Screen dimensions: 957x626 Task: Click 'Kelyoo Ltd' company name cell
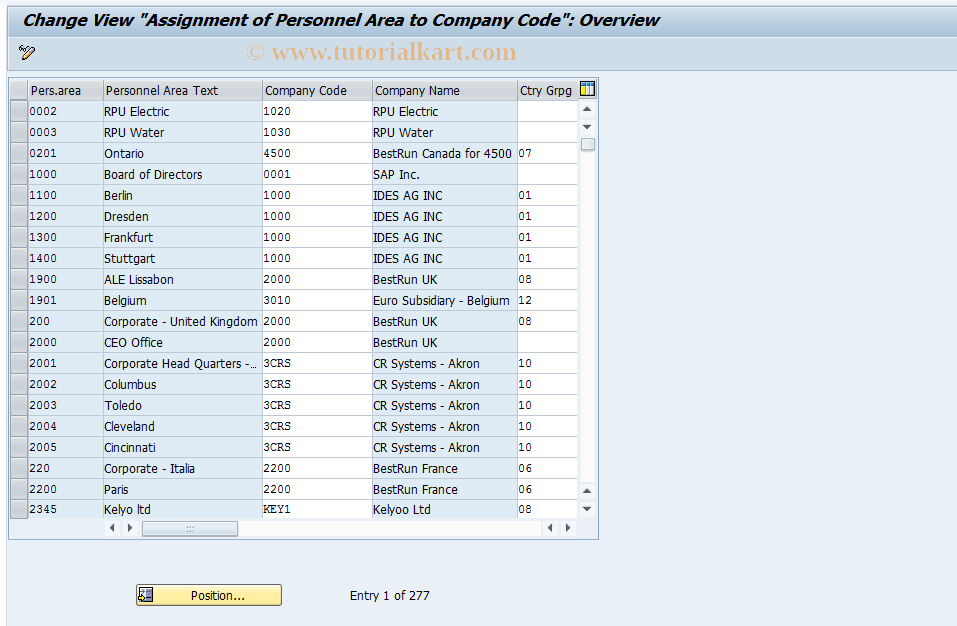444,509
